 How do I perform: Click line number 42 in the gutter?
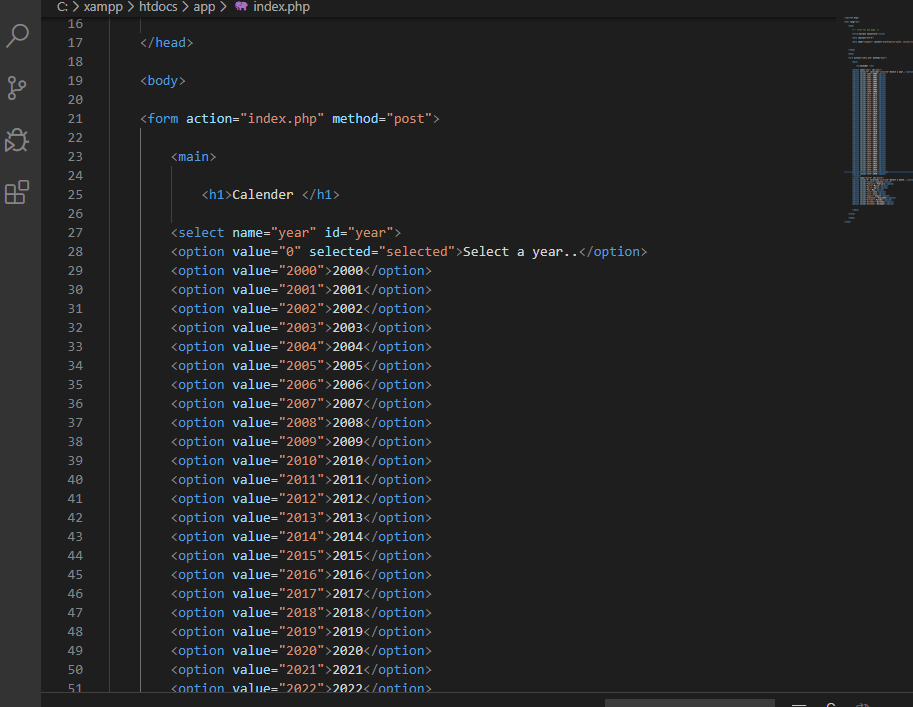pos(75,518)
